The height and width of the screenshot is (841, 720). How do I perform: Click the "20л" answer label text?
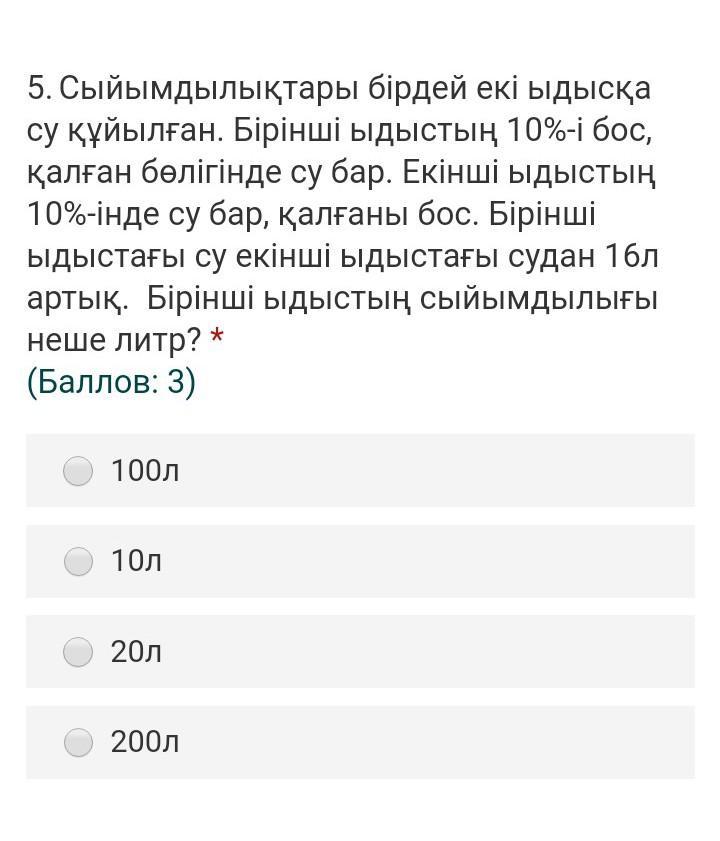[x=136, y=652]
